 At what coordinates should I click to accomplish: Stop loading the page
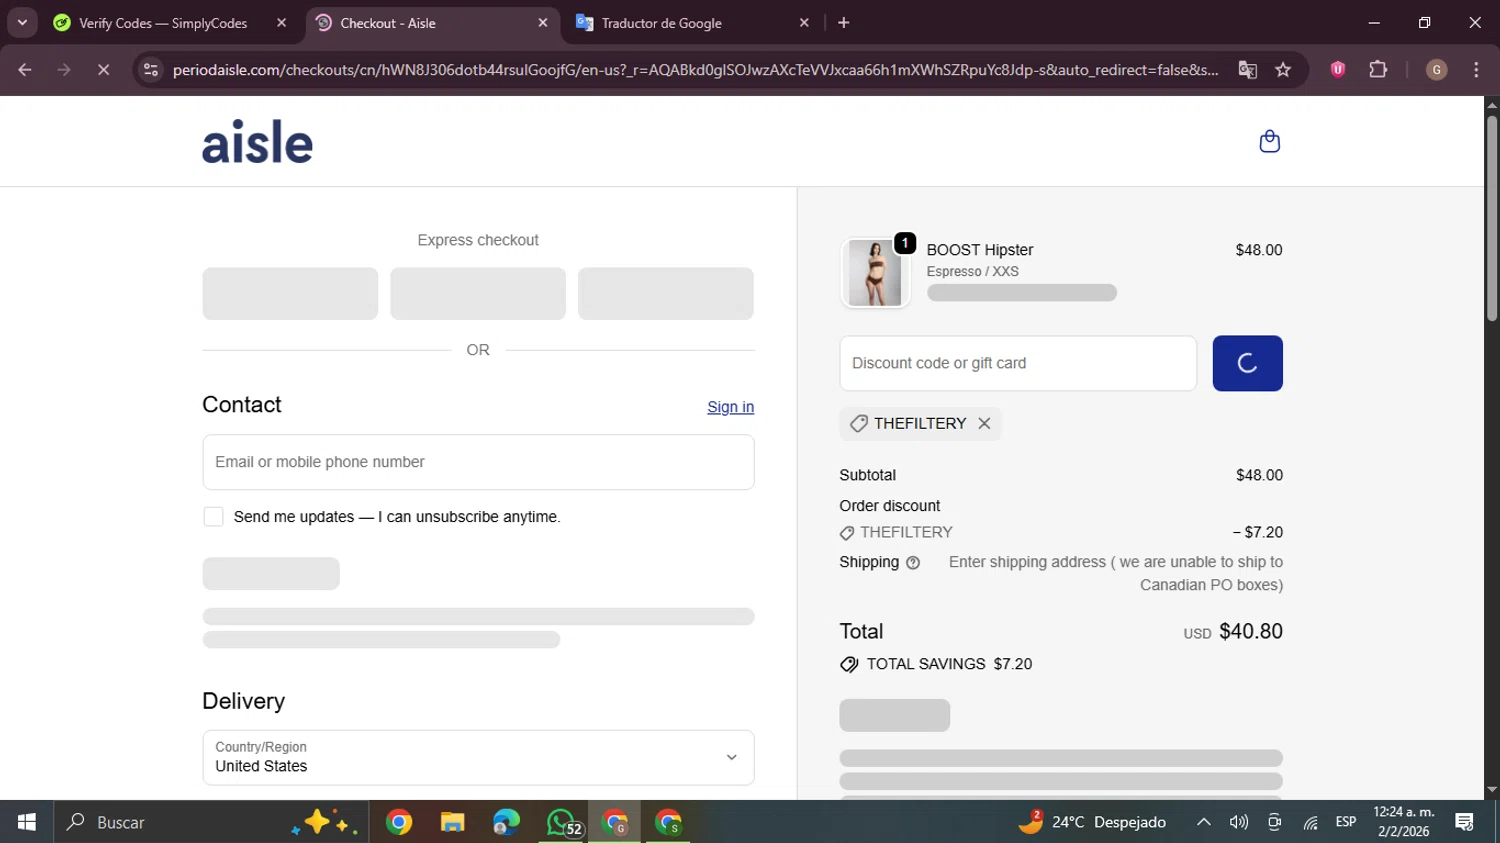[103, 70]
